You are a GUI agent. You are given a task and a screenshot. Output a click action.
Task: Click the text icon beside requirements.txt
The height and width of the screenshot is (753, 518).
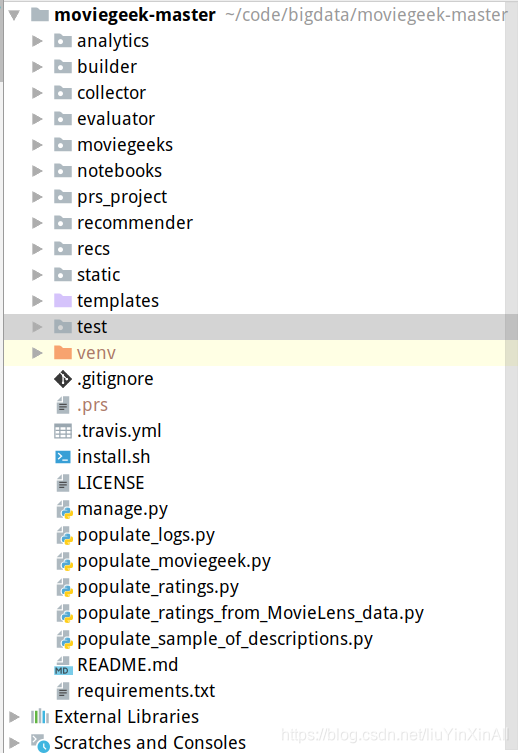(62, 691)
